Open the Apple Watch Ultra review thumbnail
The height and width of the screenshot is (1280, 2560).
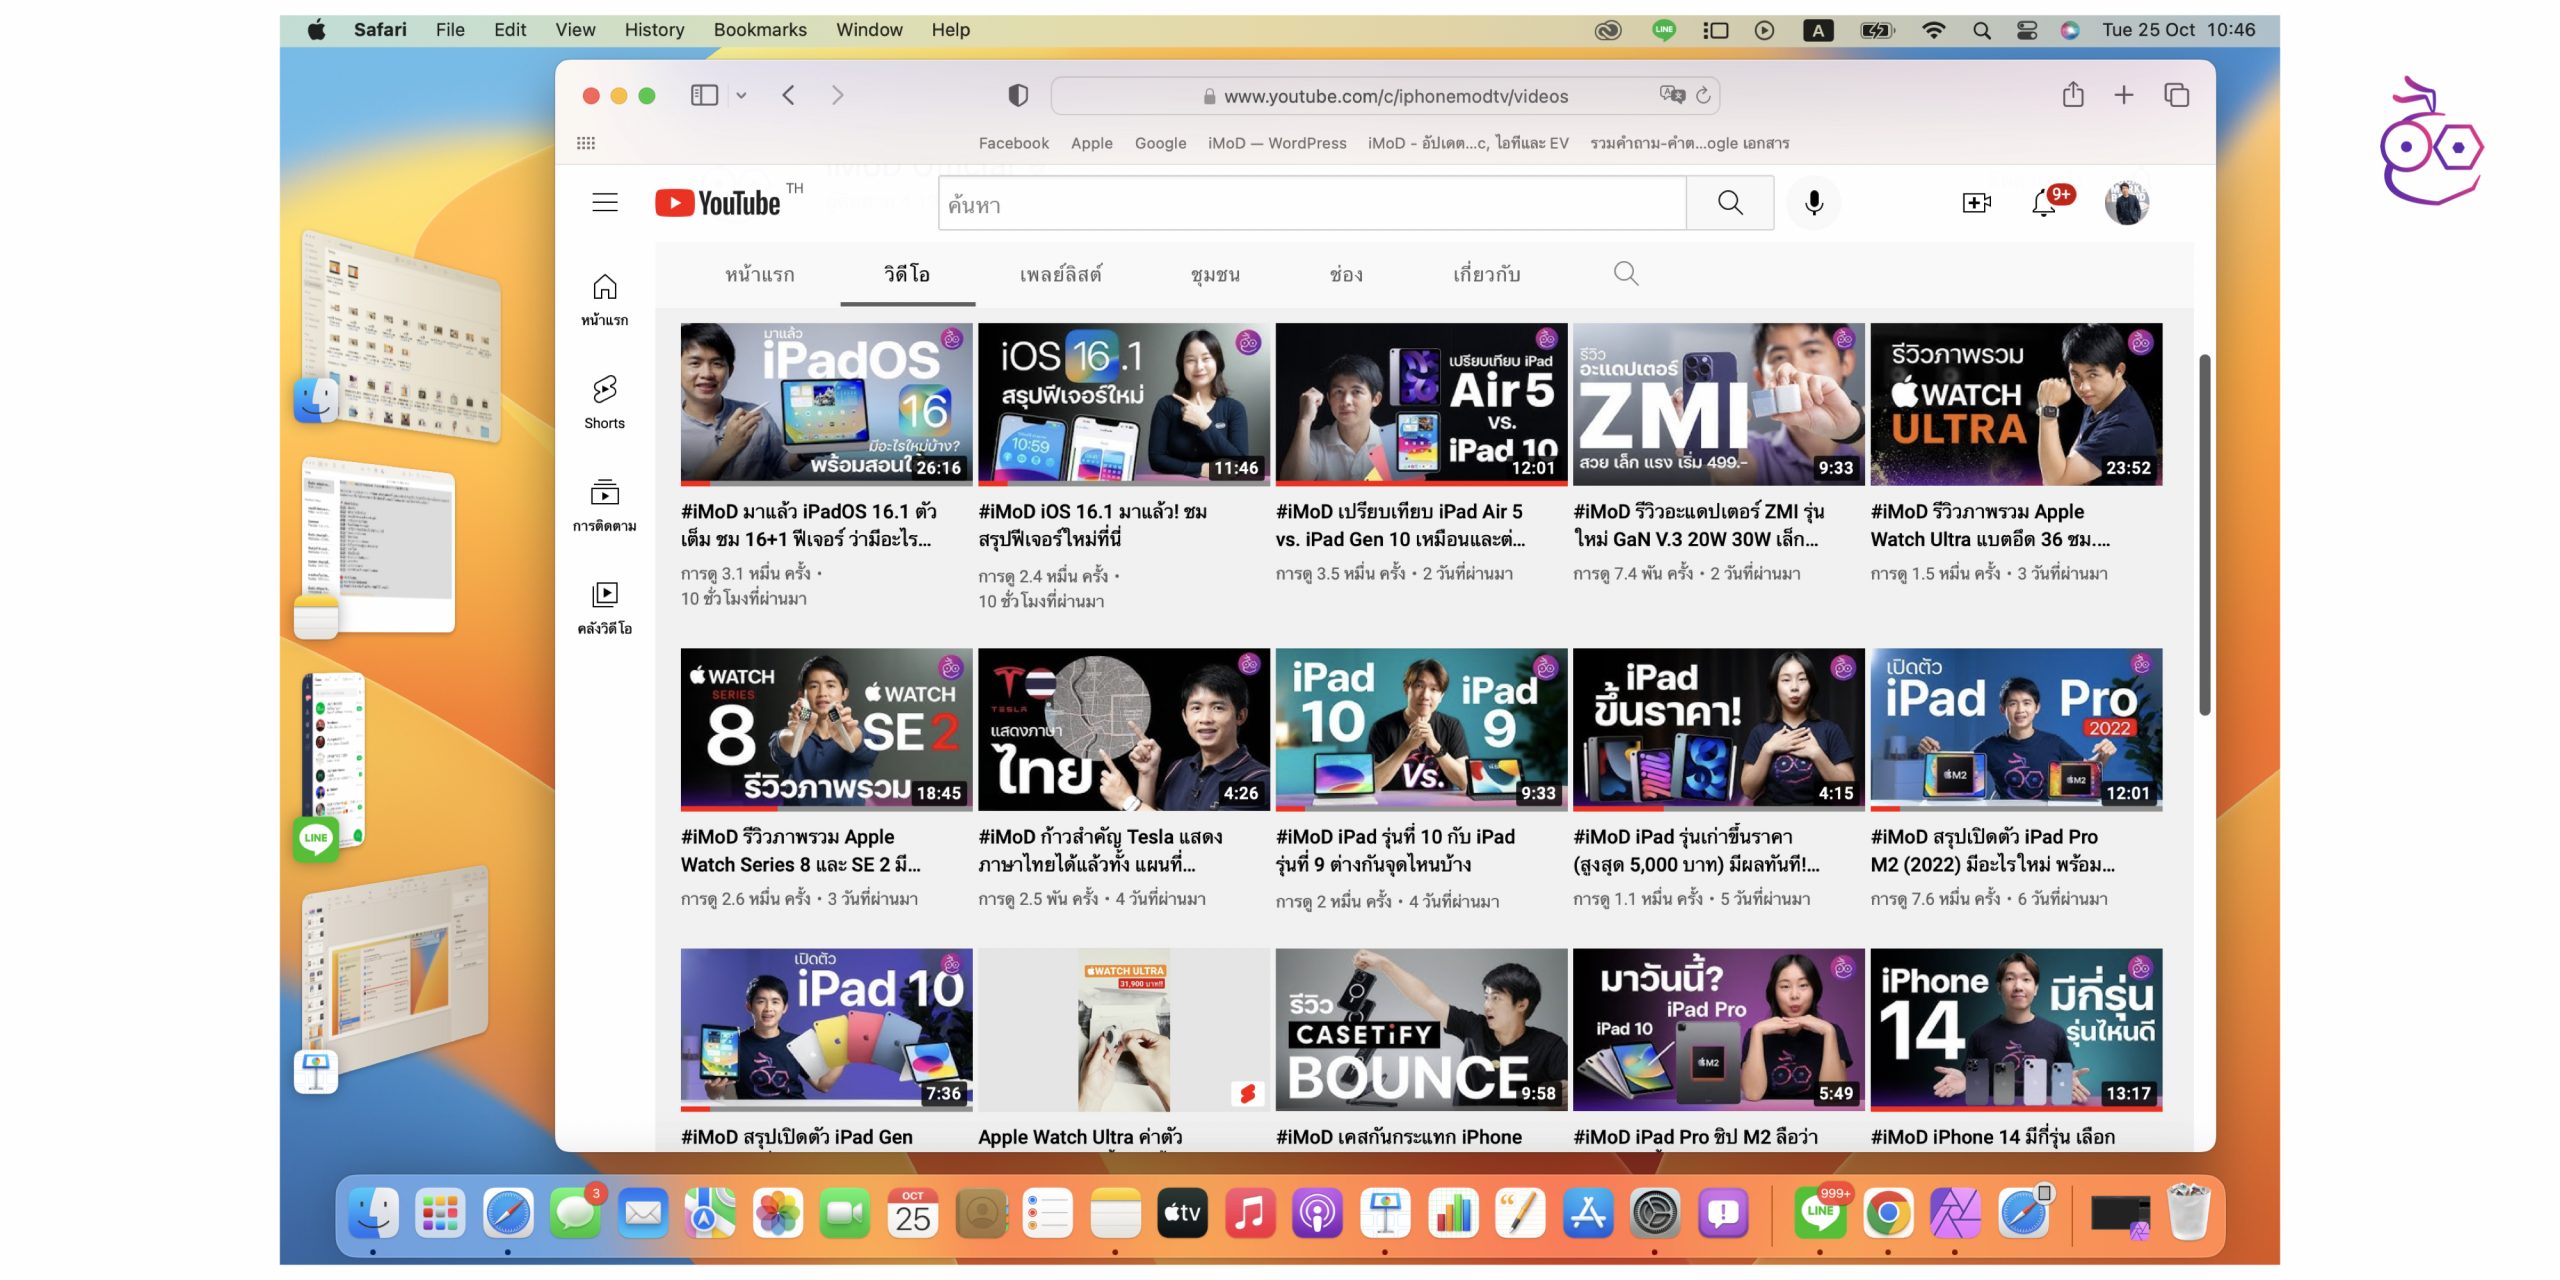(x=2015, y=404)
